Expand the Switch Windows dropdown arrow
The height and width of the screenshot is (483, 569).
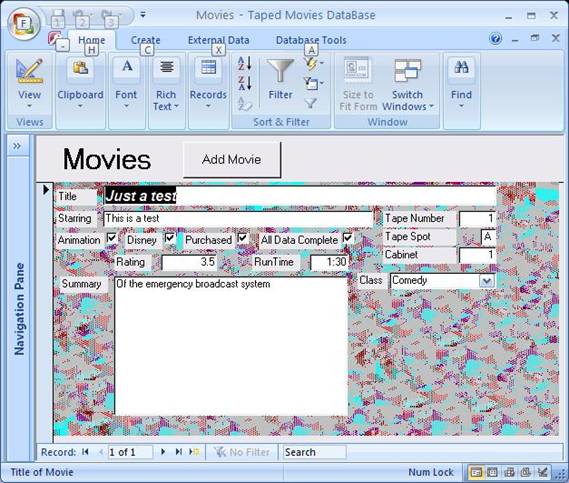point(431,106)
